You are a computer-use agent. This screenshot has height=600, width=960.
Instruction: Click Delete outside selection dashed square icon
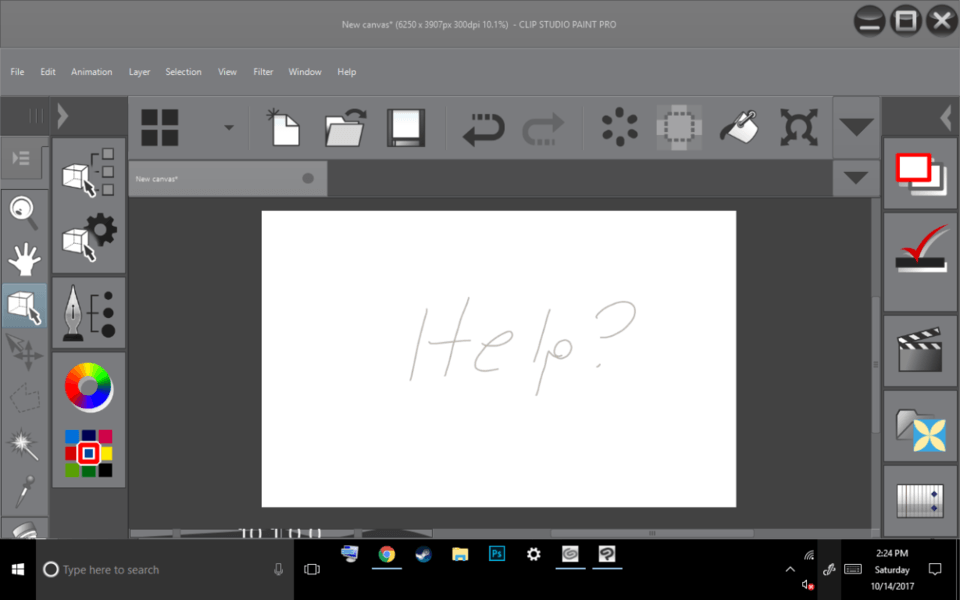click(679, 127)
